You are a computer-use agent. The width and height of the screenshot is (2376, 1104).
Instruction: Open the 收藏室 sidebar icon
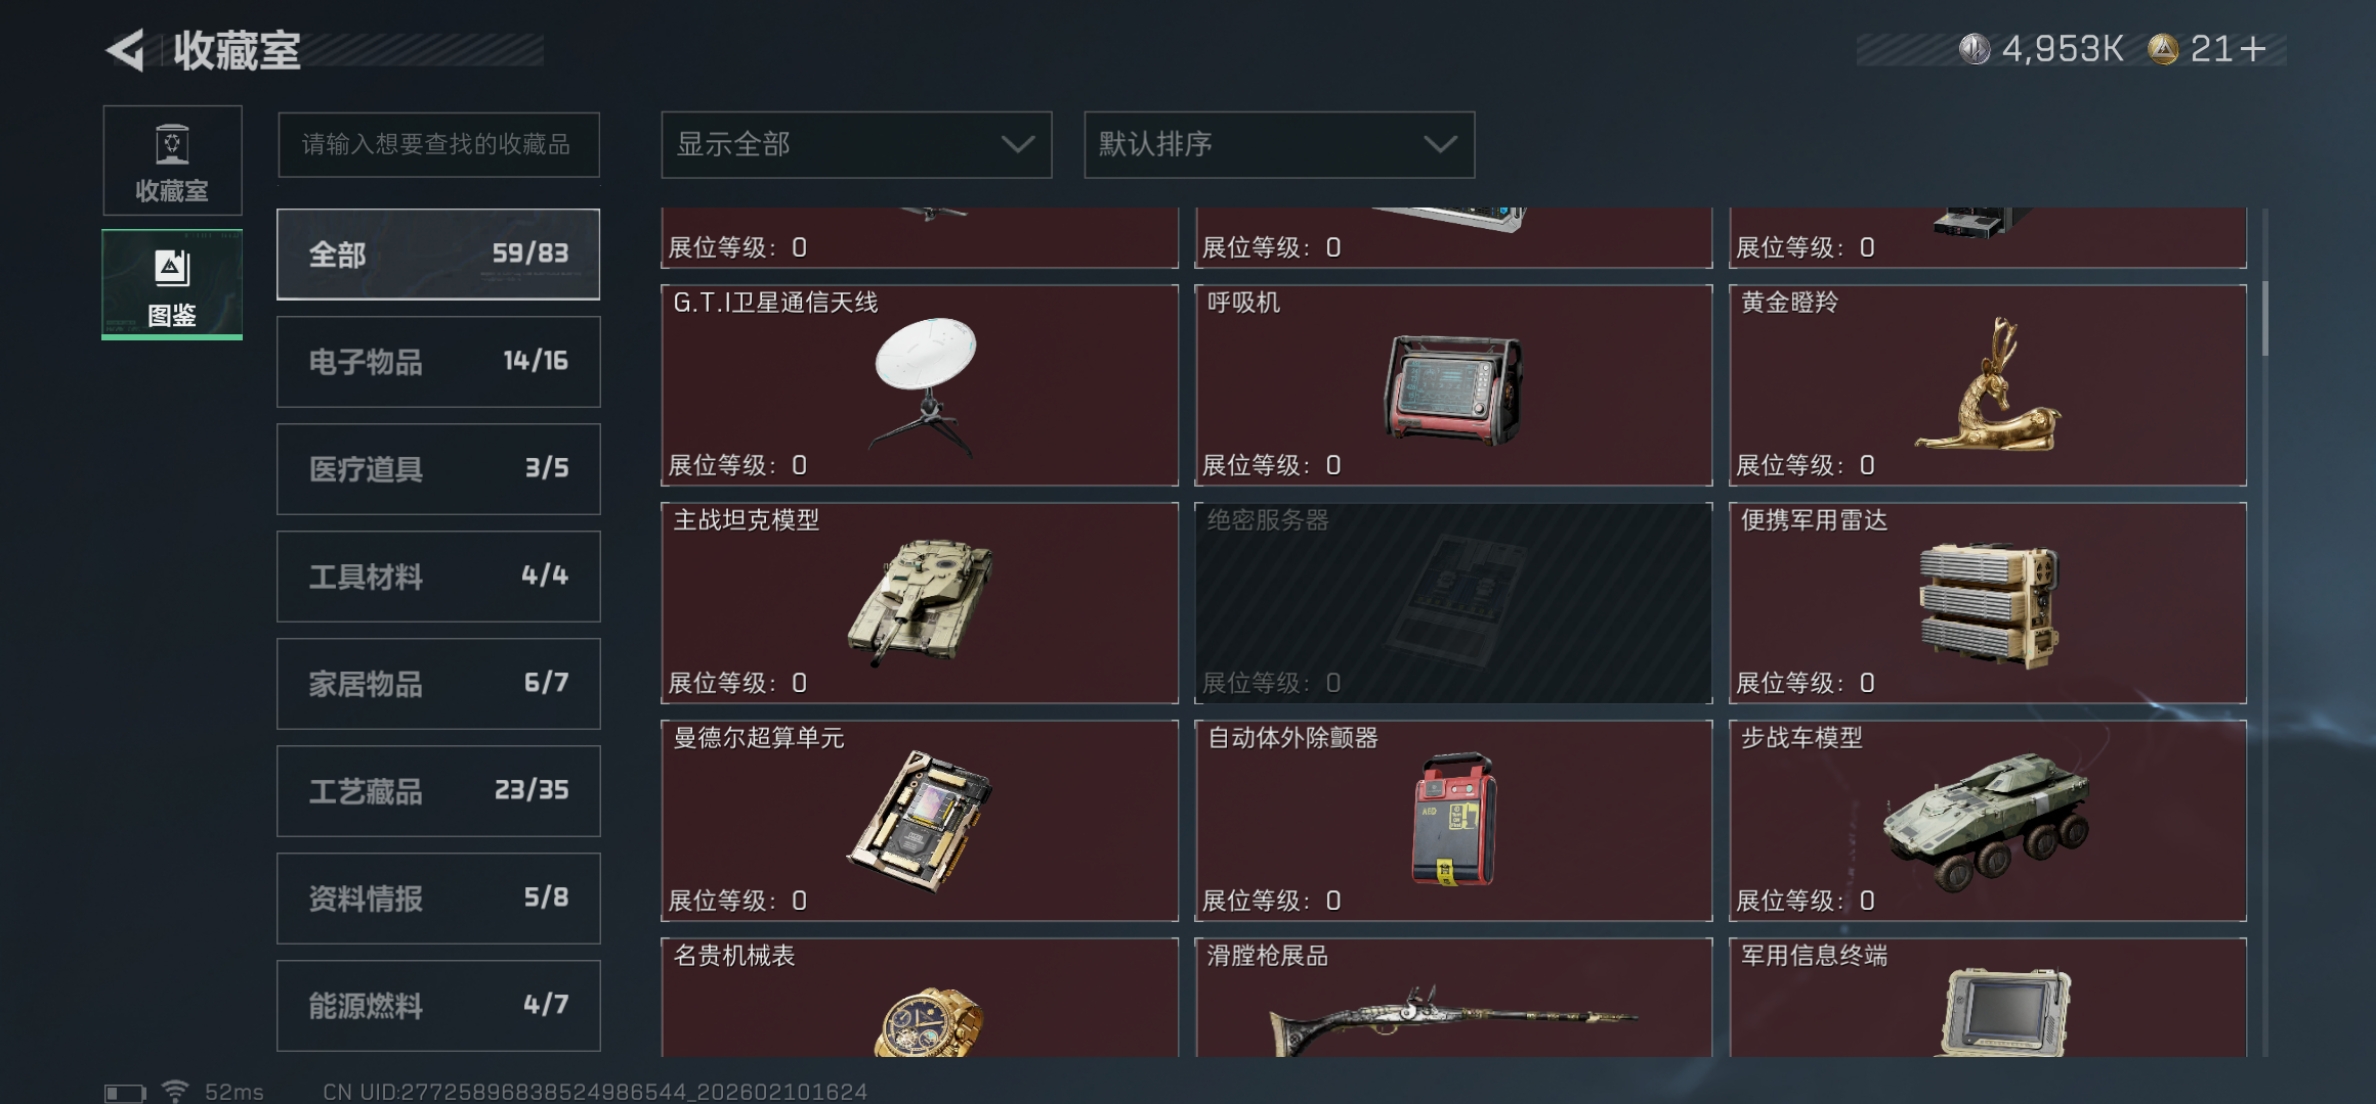pyautogui.click(x=172, y=160)
